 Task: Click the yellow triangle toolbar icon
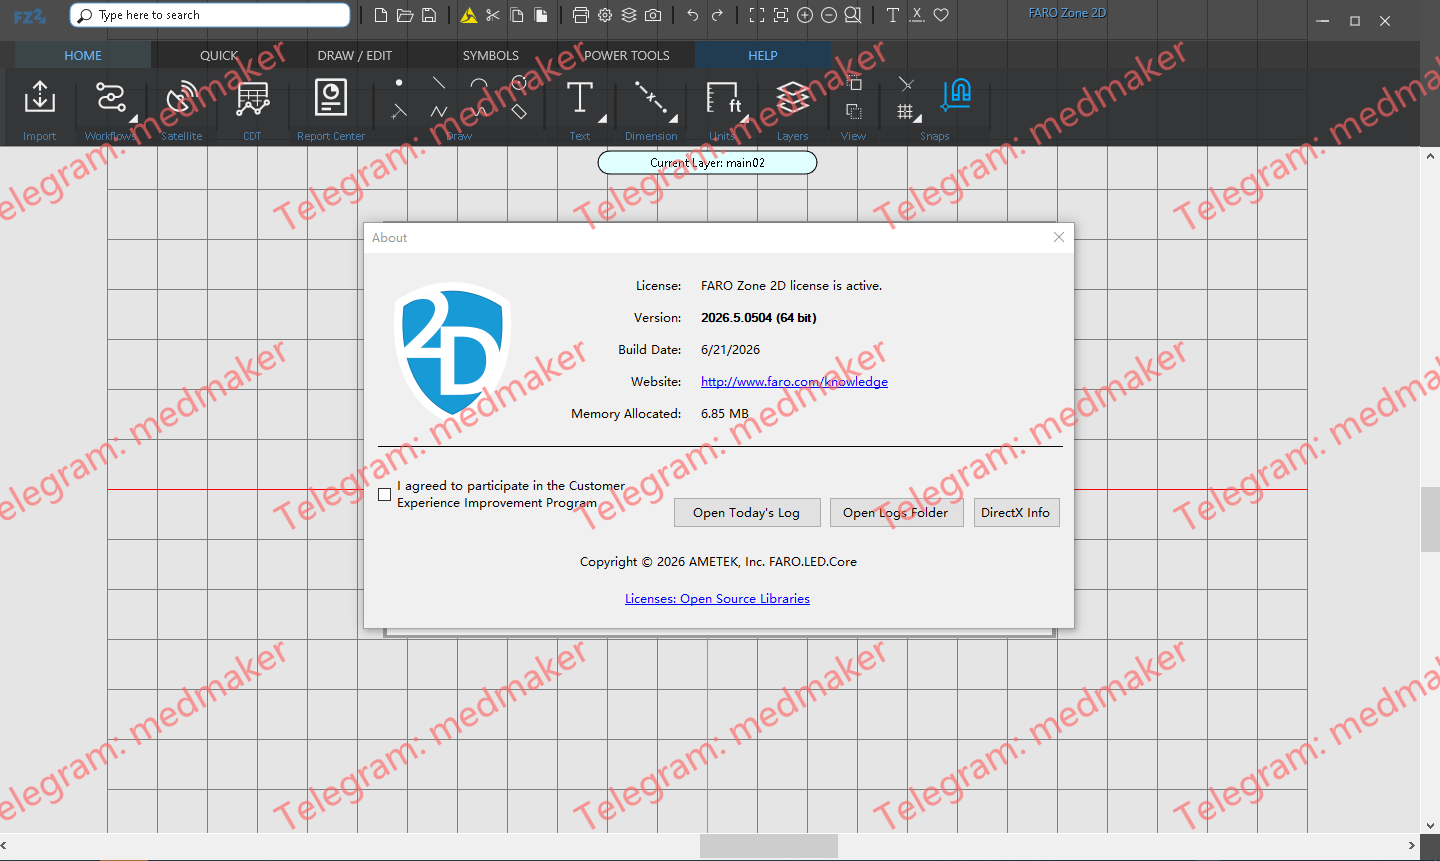[469, 15]
